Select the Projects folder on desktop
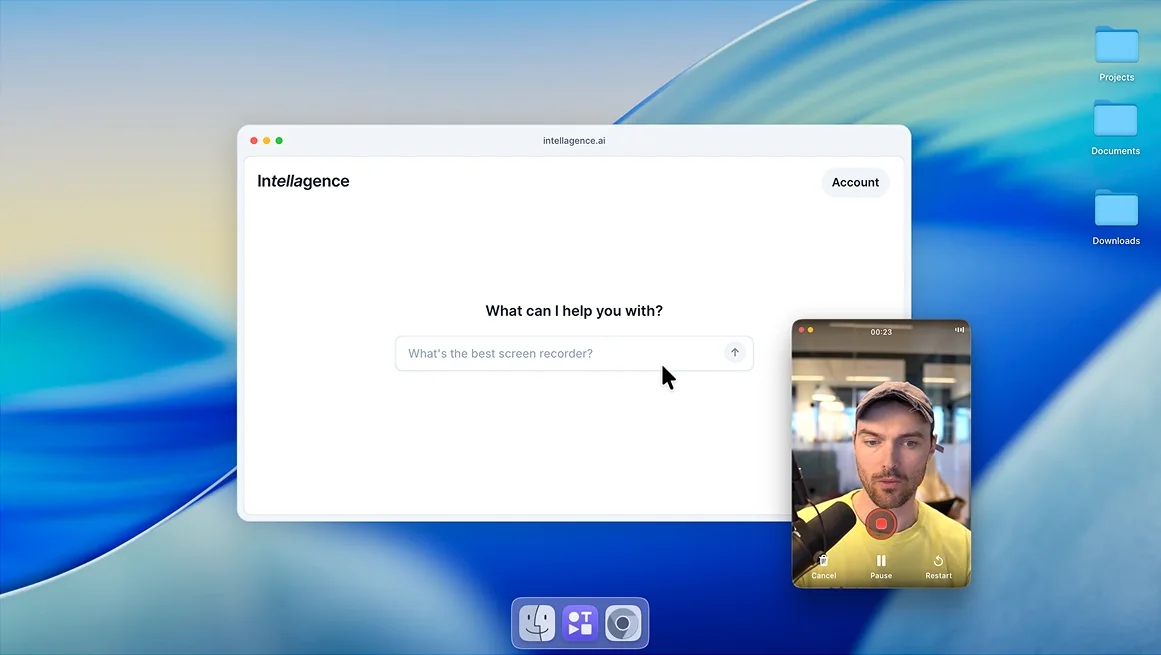 [1117, 53]
